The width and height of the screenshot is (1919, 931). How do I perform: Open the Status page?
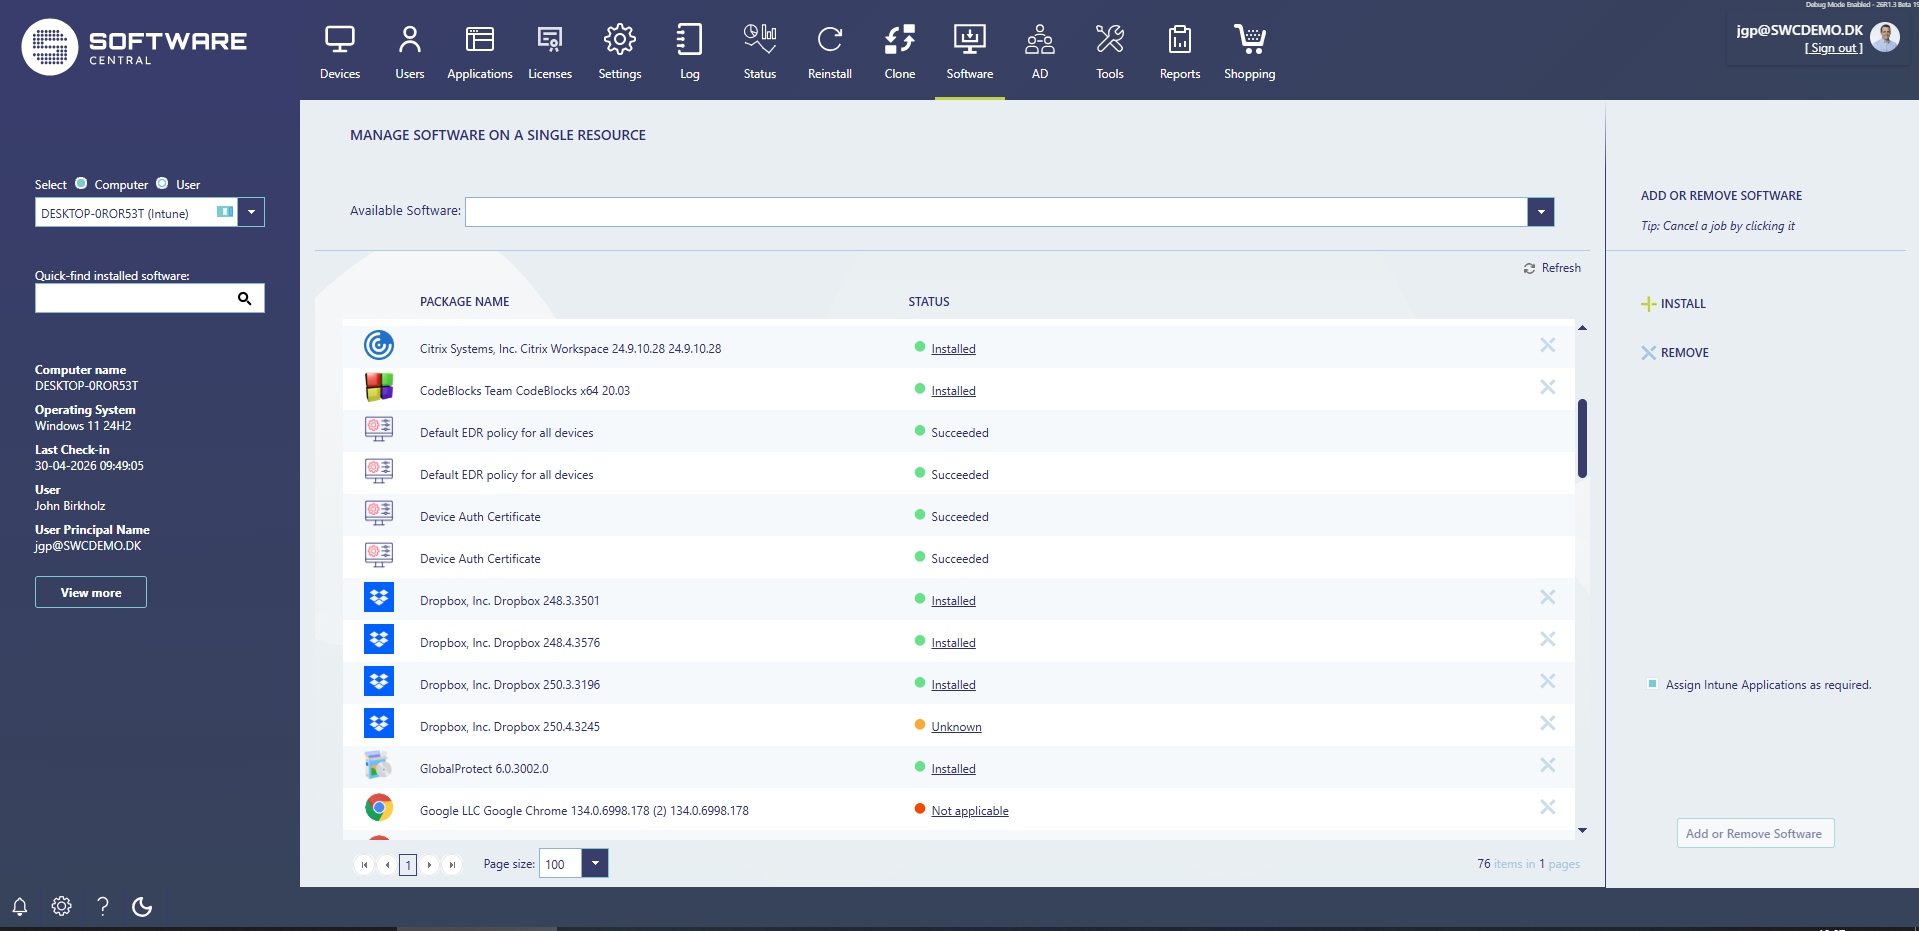pos(760,52)
